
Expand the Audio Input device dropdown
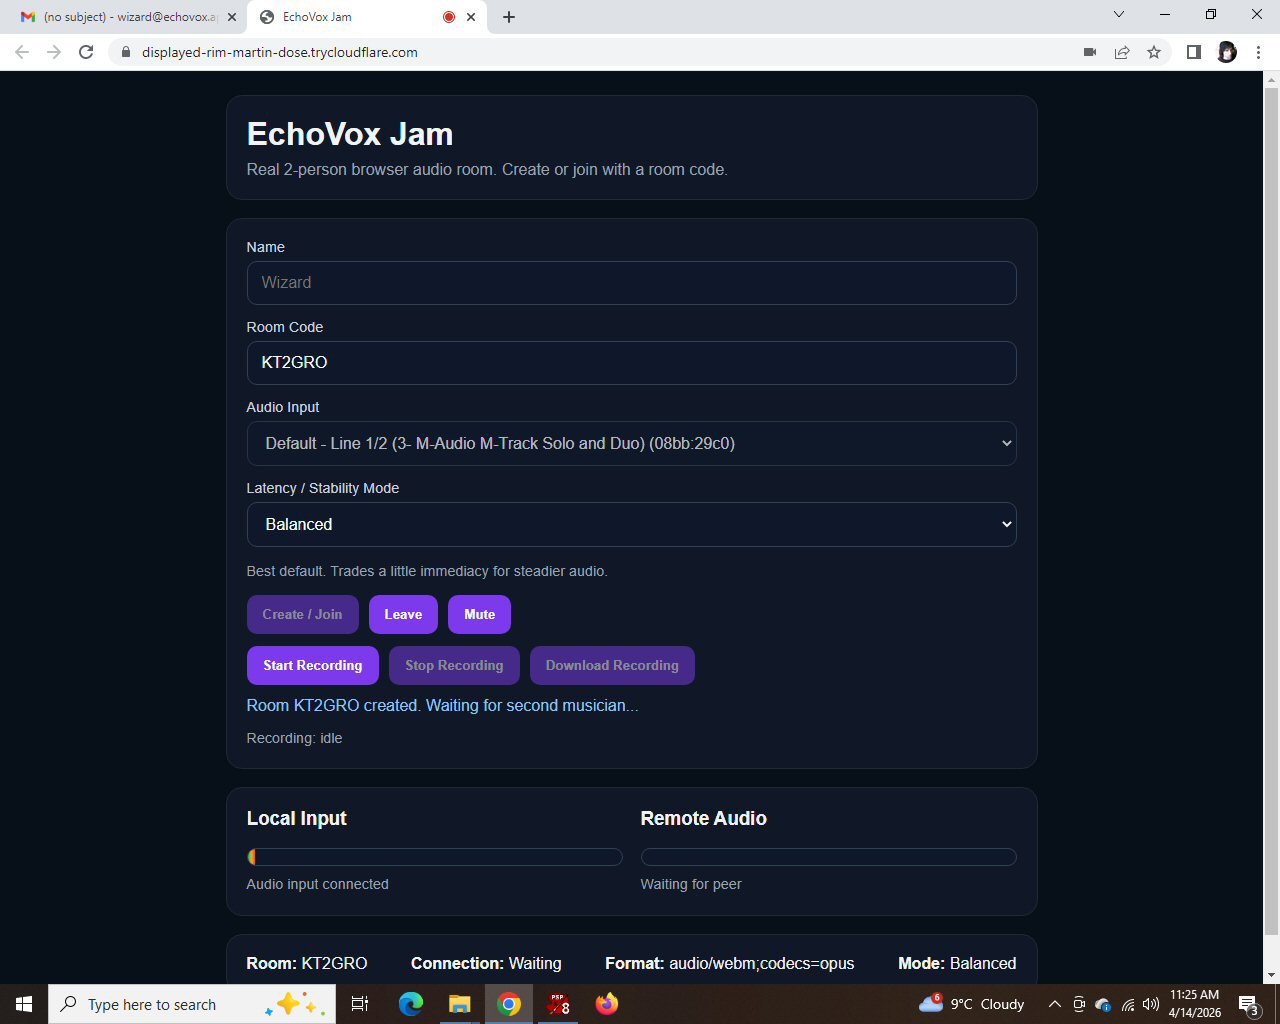pyautogui.click(x=631, y=443)
